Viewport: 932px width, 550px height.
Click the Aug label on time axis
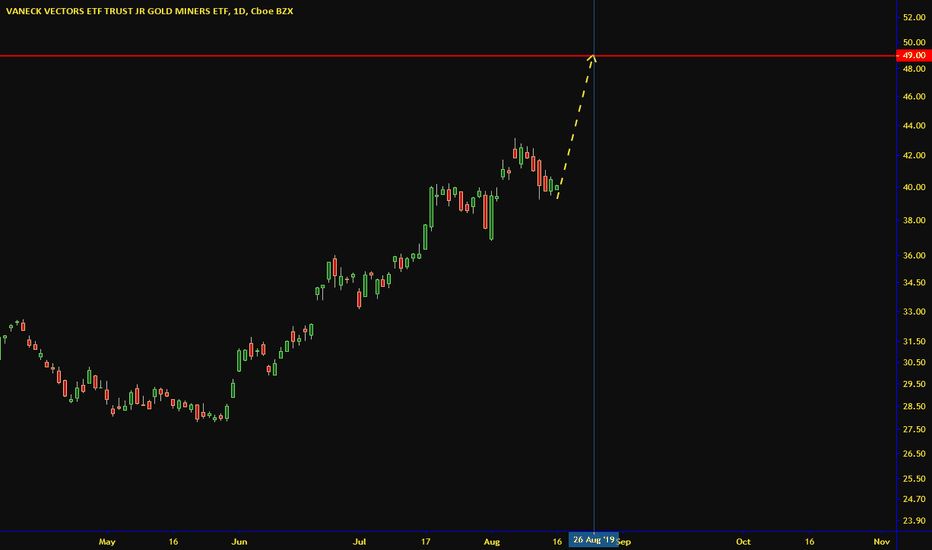coord(492,542)
